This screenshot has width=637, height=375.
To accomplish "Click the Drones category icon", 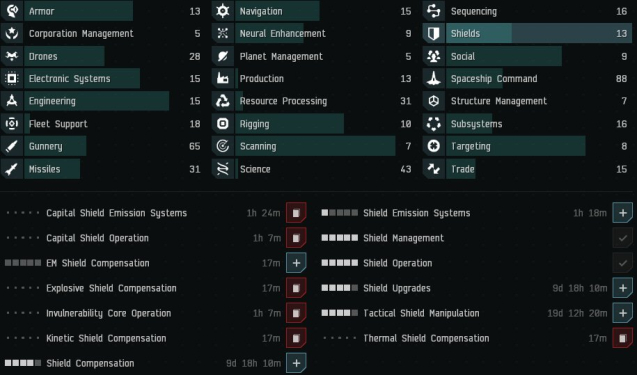I will click(12, 56).
